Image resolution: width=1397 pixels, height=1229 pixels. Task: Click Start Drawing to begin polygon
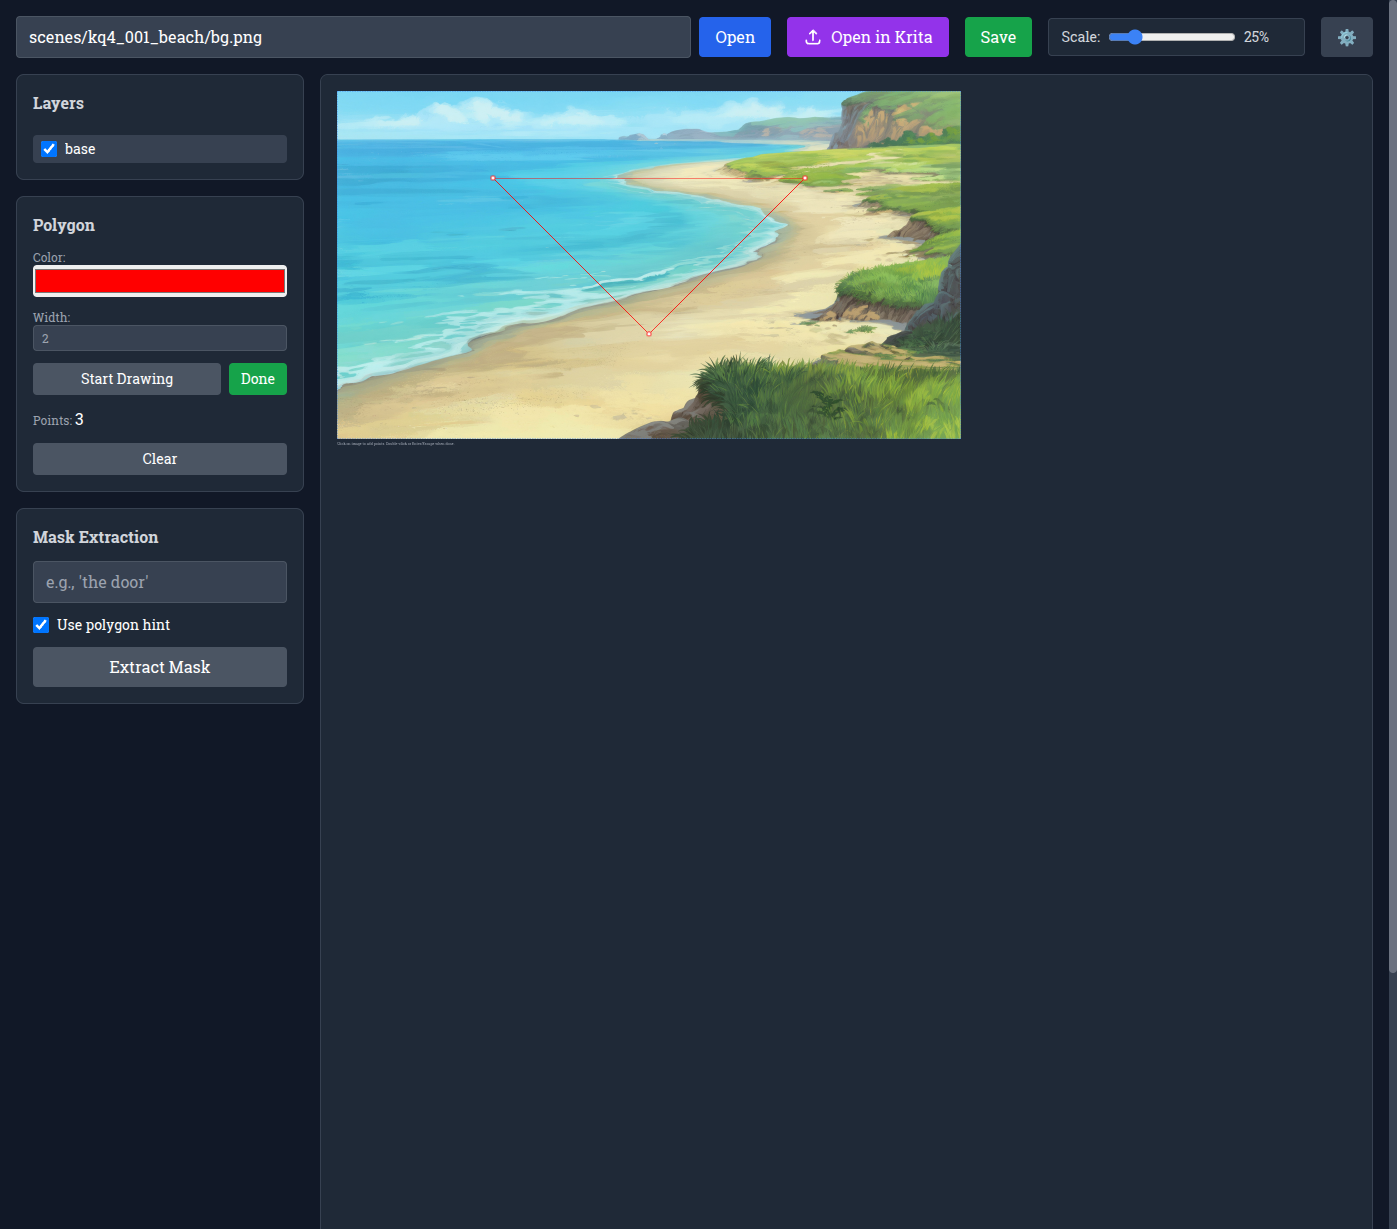pyautogui.click(x=127, y=379)
